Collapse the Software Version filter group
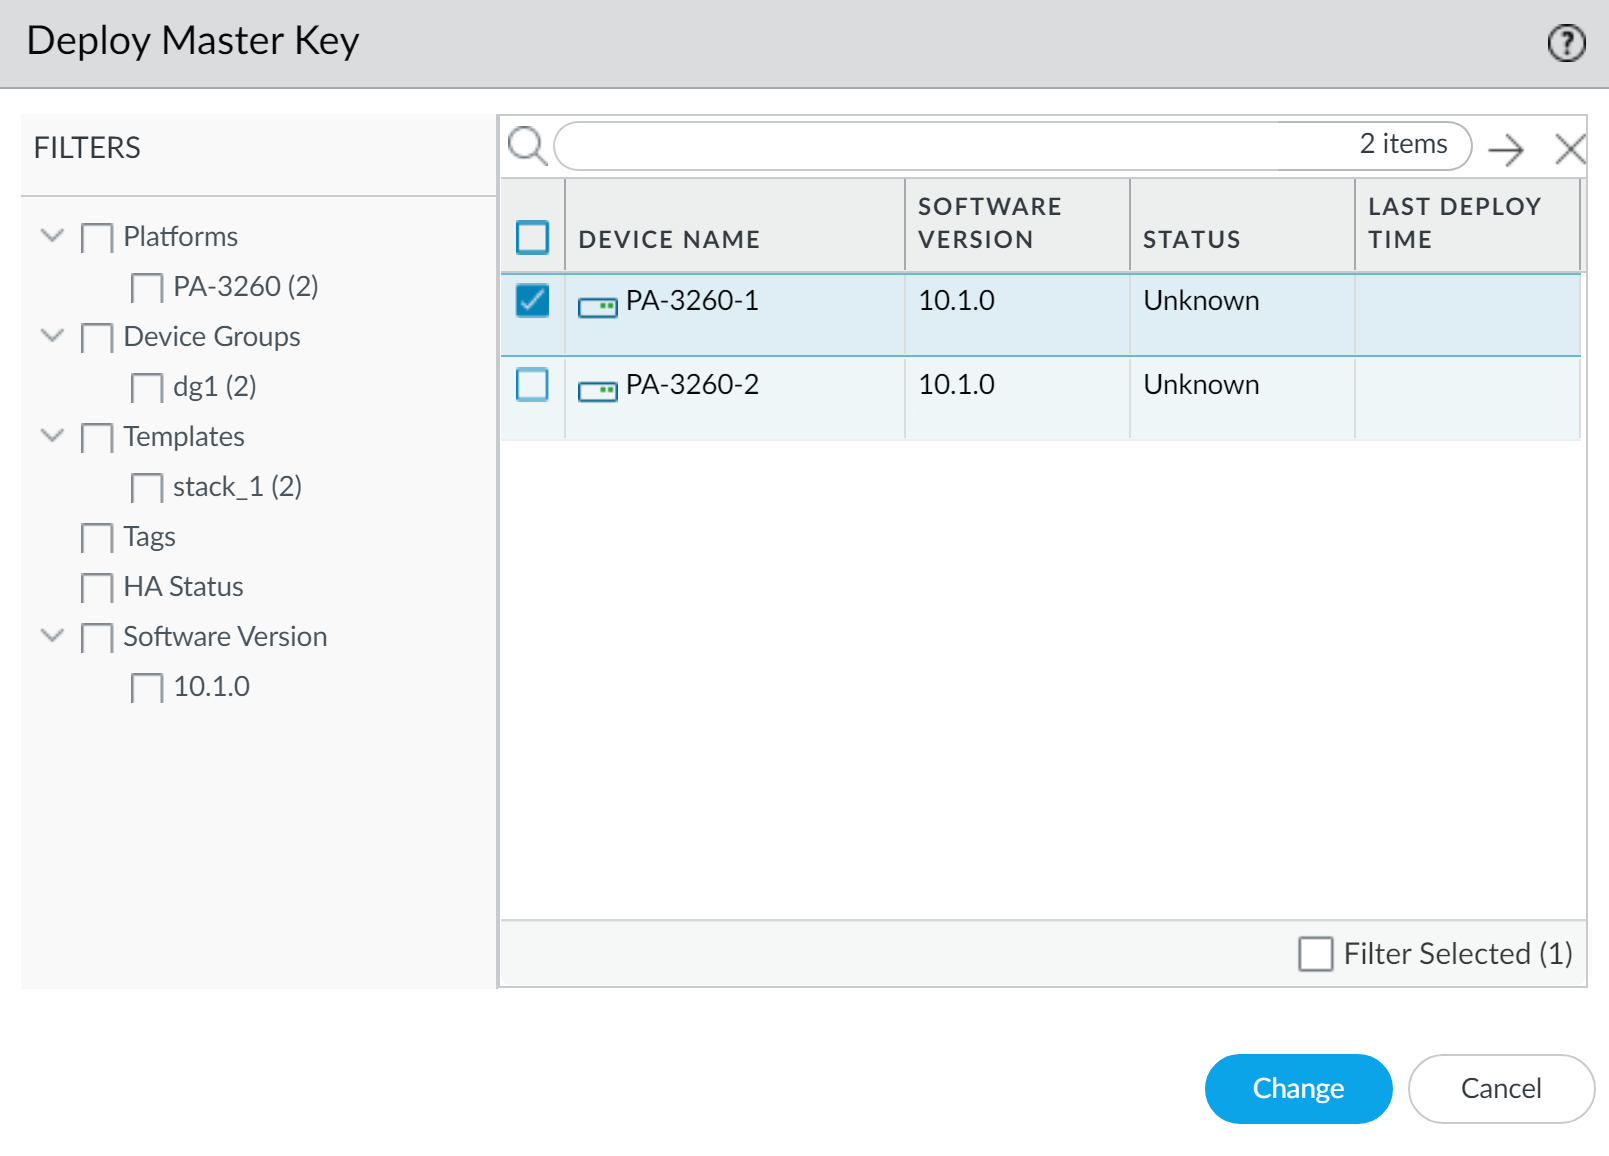1609x1156 pixels. click(52, 636)
